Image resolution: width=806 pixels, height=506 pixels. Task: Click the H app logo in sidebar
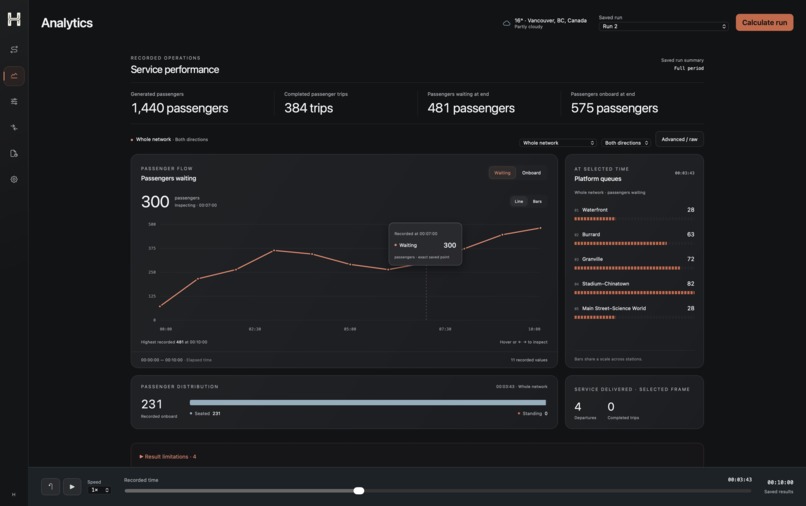pos(14,20)
